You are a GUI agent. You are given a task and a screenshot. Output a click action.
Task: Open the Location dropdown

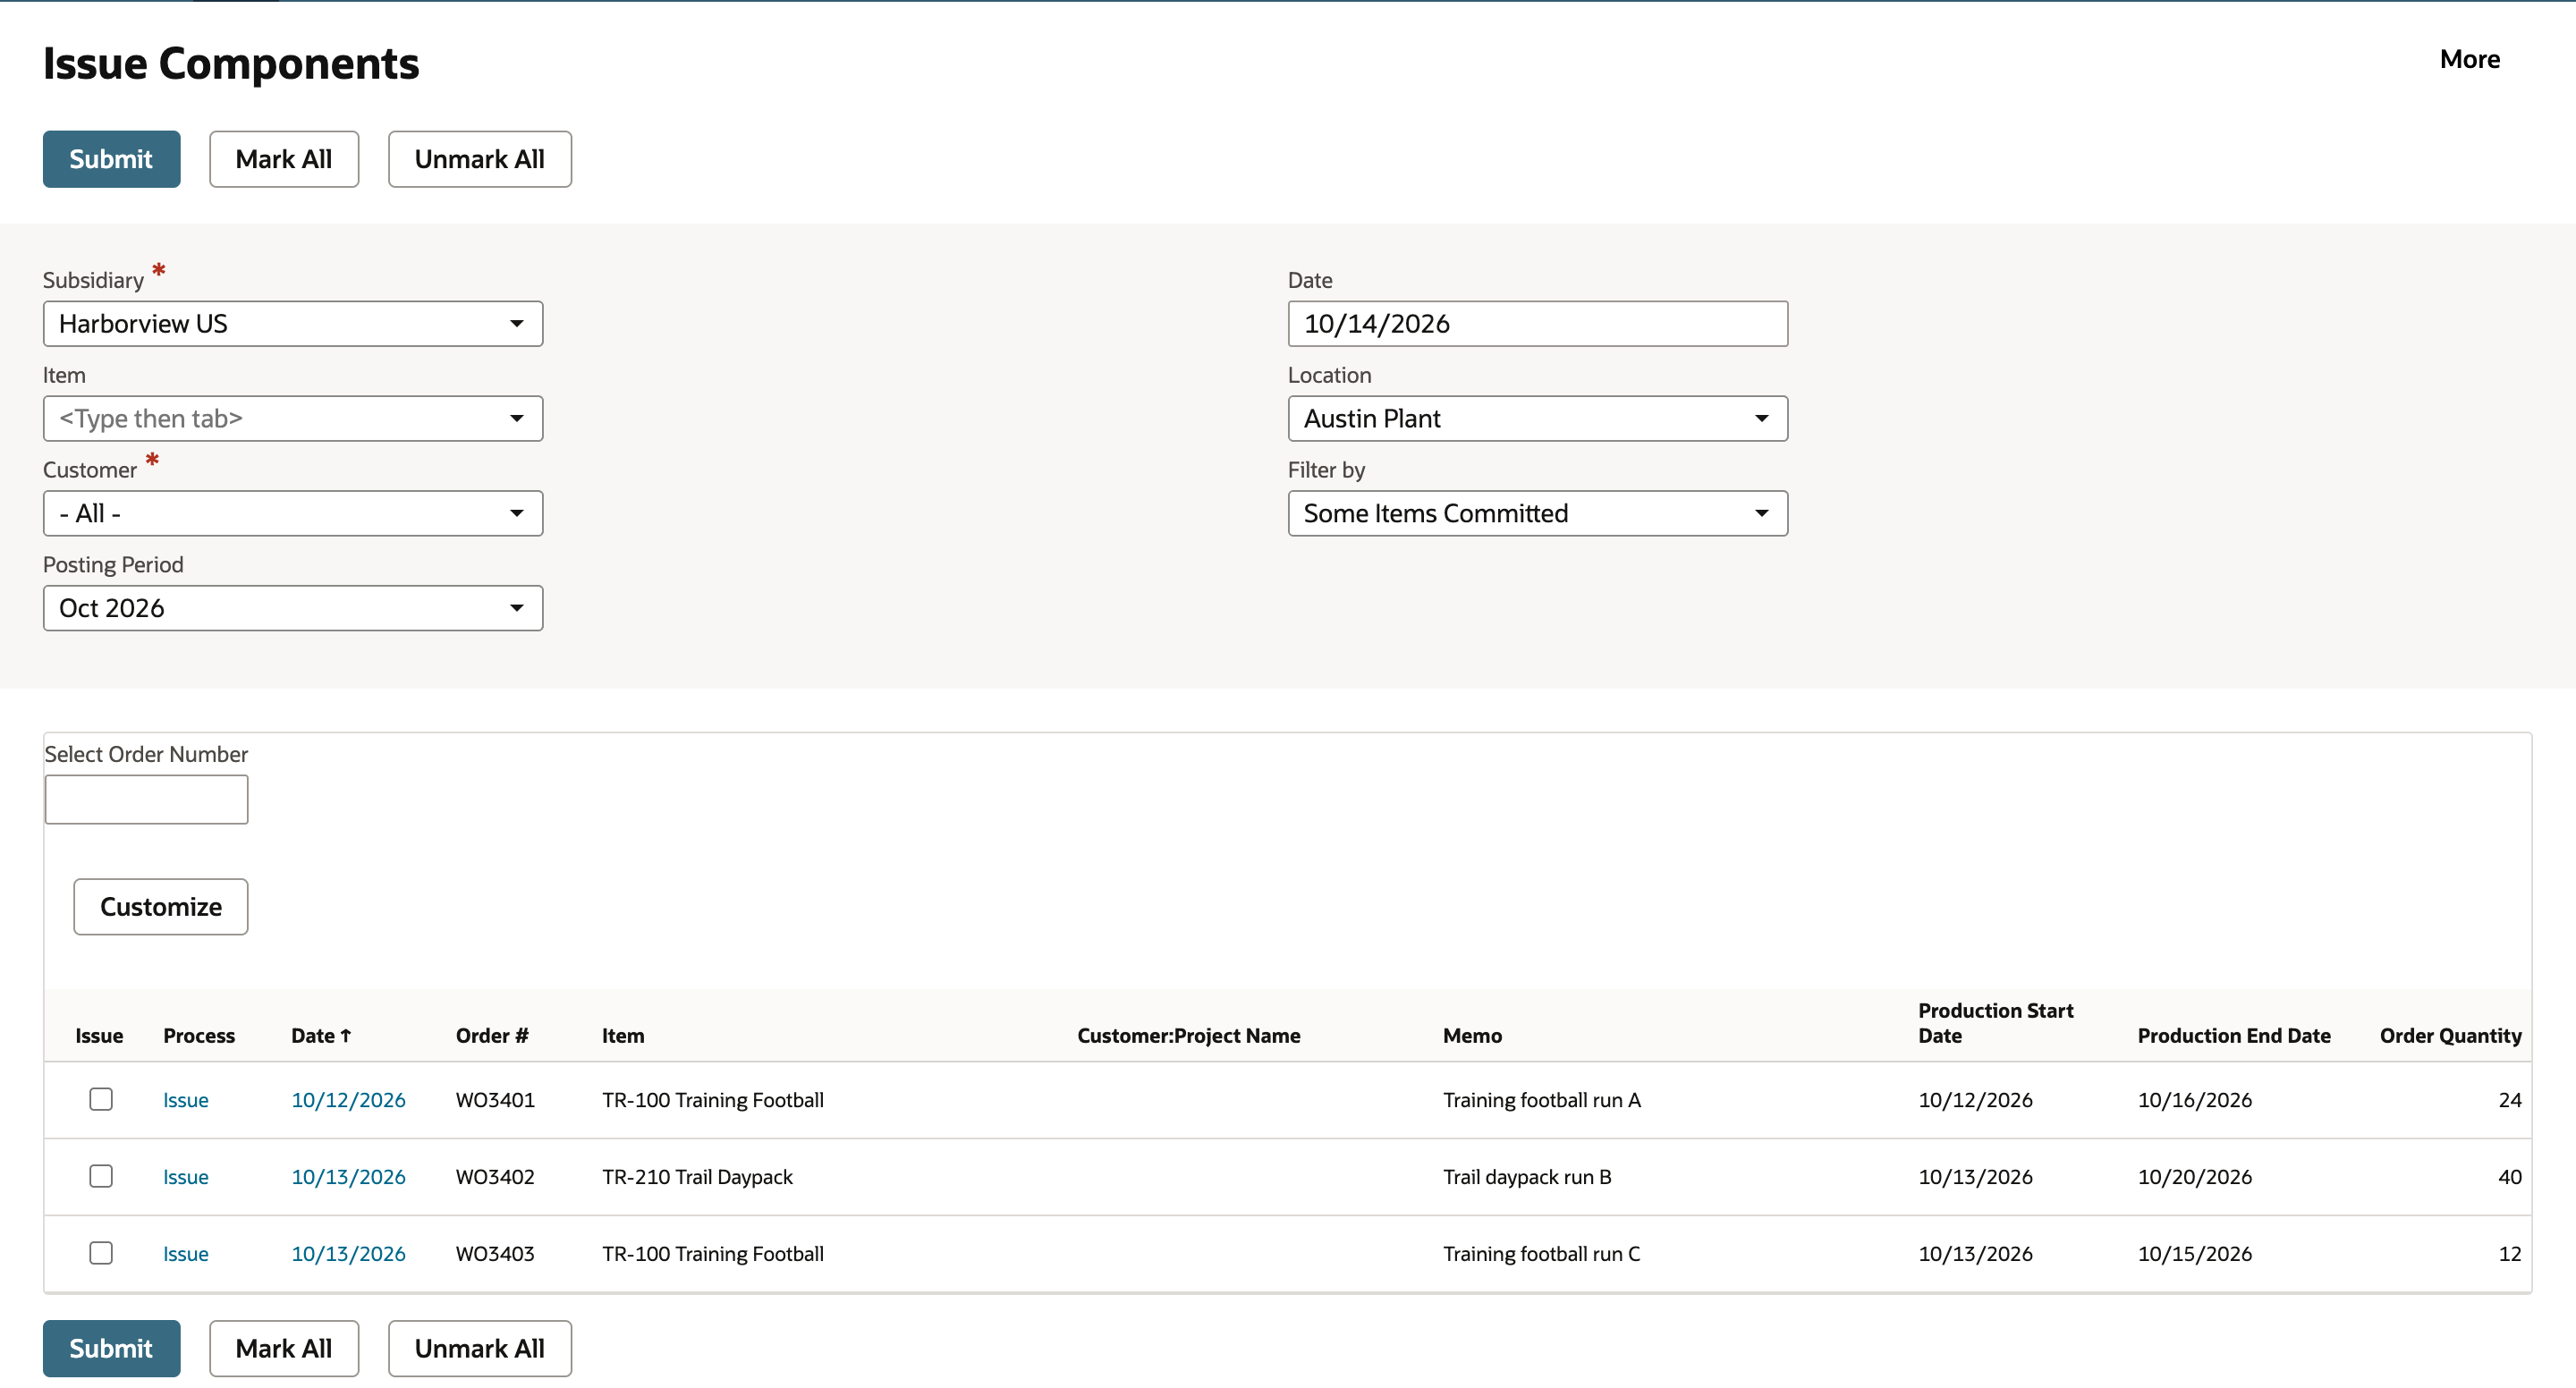[x=1537, y=419]
